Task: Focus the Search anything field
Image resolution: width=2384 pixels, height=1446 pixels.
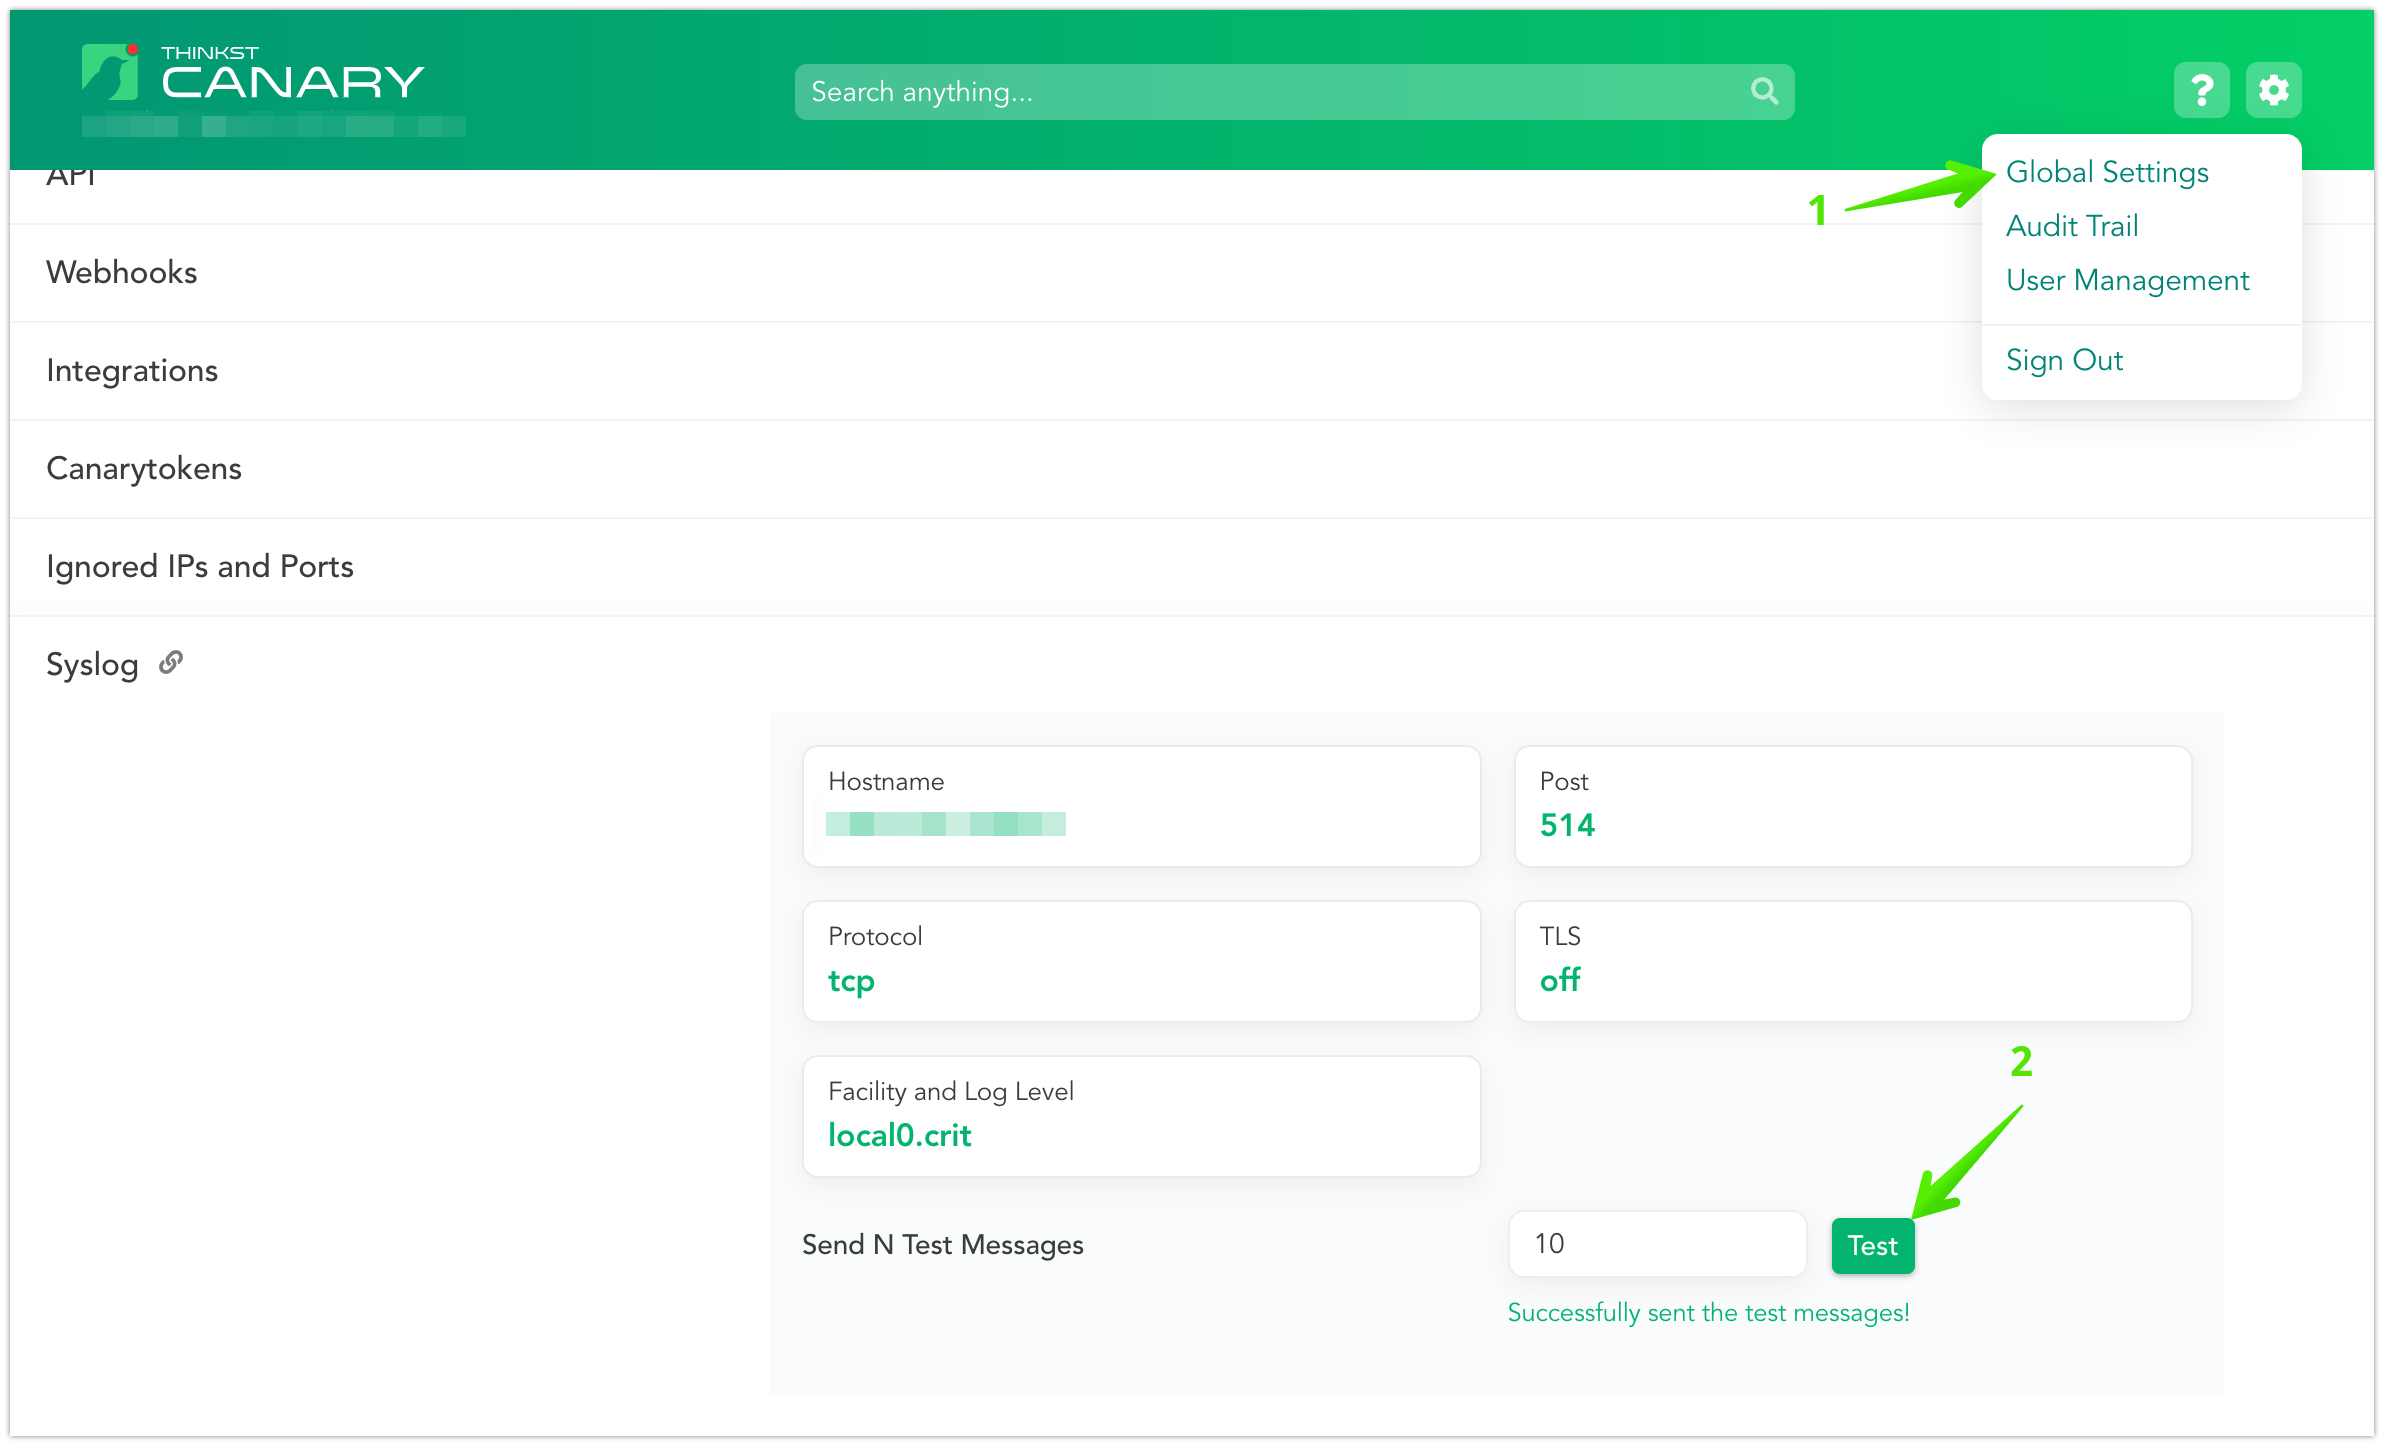Action: (x=1270, y=92)
